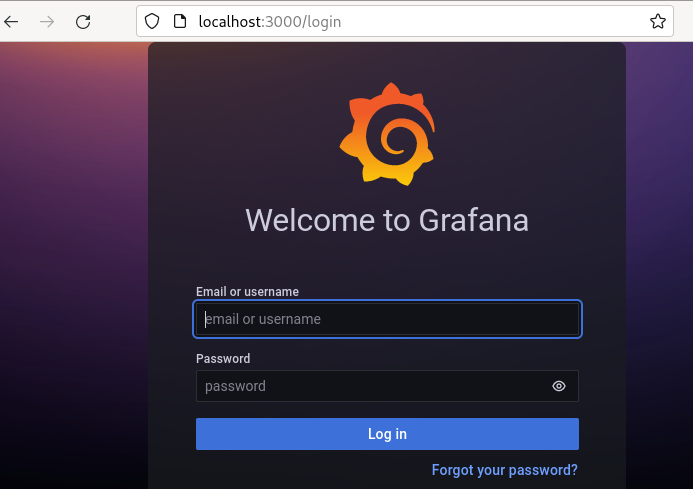This screenshot has width=693, height=489.
Task: Click the Welcome to Grafana heading
Action: (387, 220)
